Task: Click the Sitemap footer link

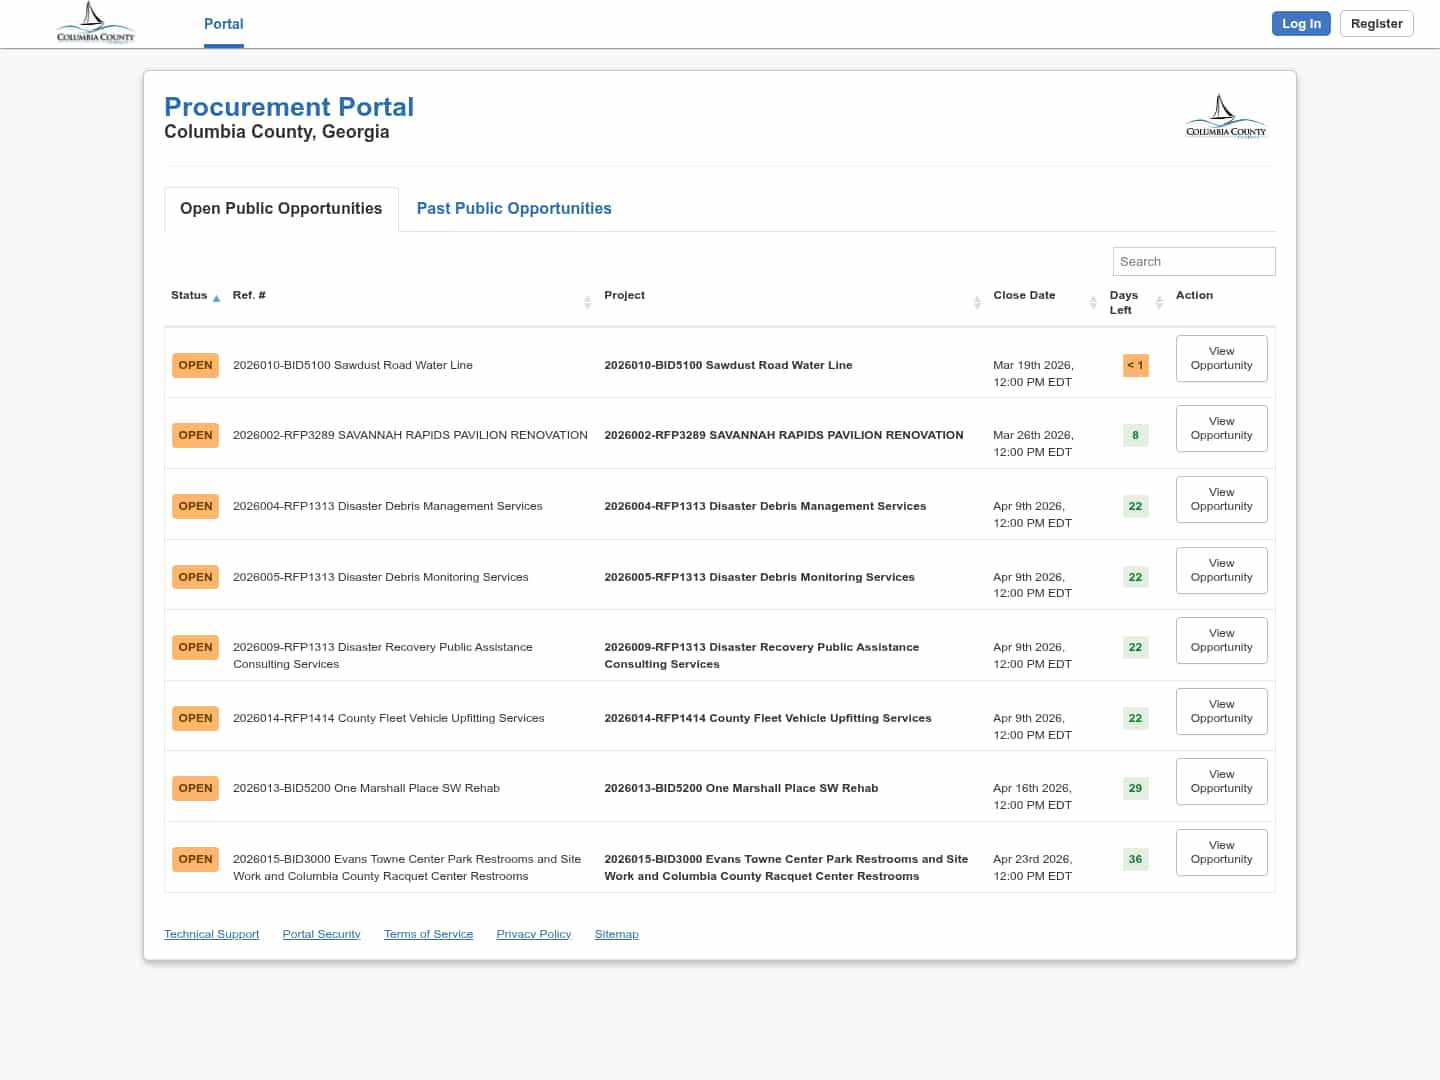Action: pos(616,934)
